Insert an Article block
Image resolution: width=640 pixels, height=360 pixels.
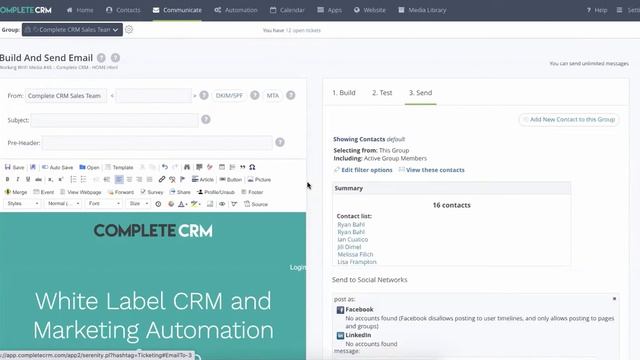pos(203,180)
